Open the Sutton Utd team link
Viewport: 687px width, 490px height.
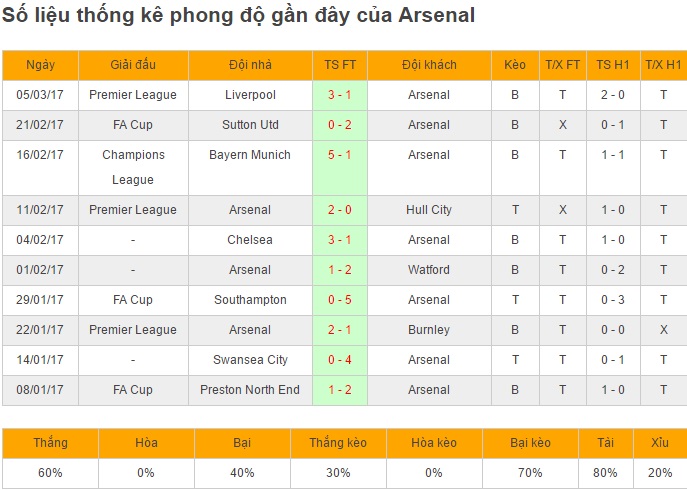[250, 125]
